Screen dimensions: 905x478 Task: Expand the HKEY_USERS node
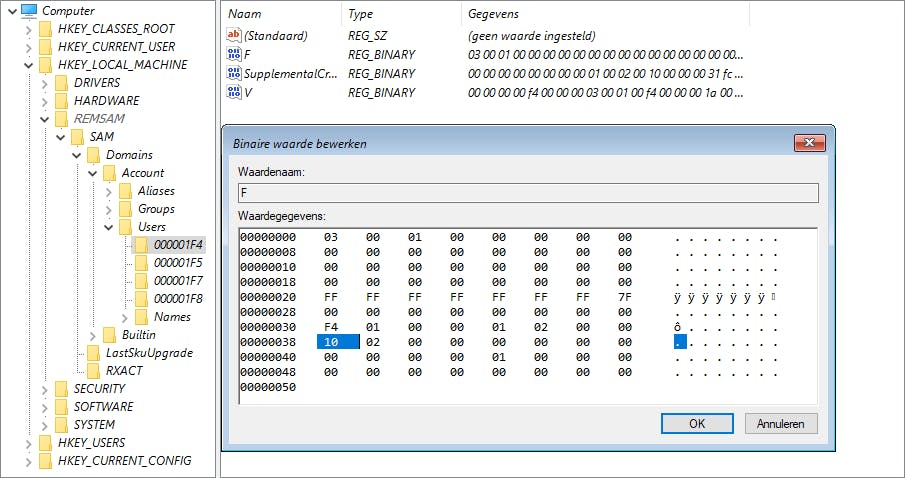(29, 443)
